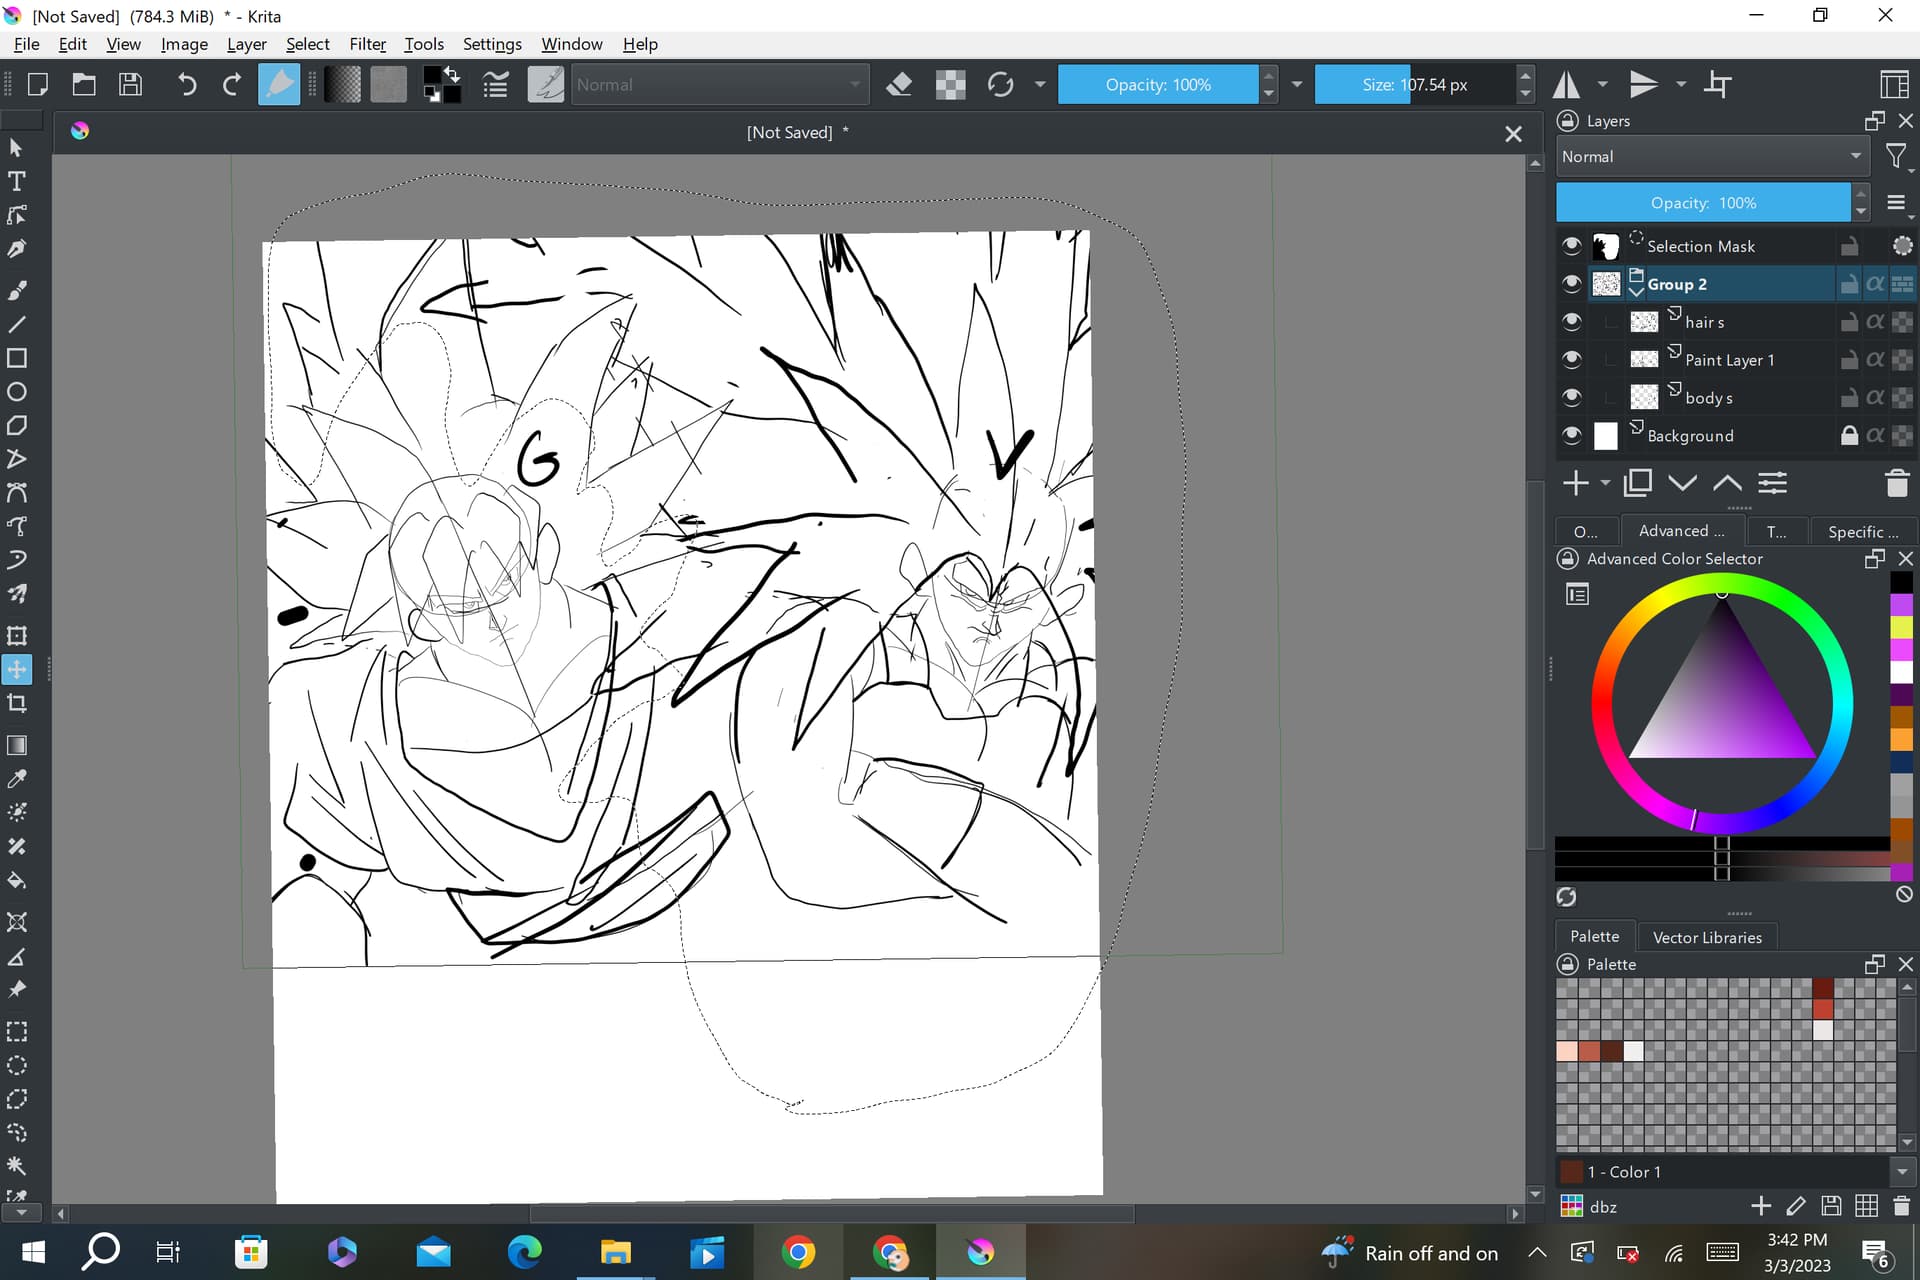Switch to the Vector Libraries tab
The width and height of the screenshot is (1920, 1280).
[x=1707, y=937]
